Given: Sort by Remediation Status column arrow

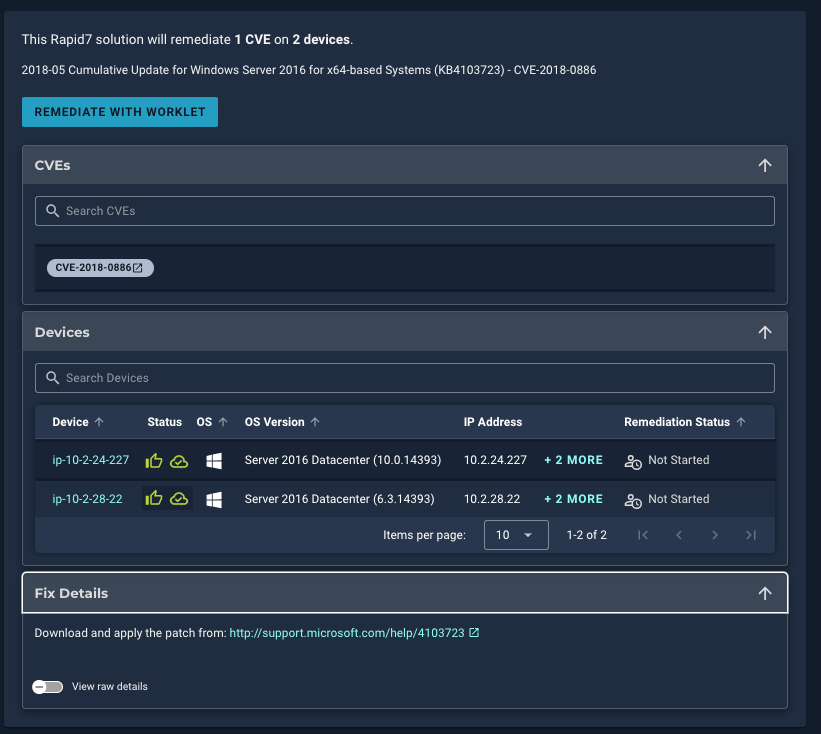Looking at the screenshot, I should [x=741, y=422].
